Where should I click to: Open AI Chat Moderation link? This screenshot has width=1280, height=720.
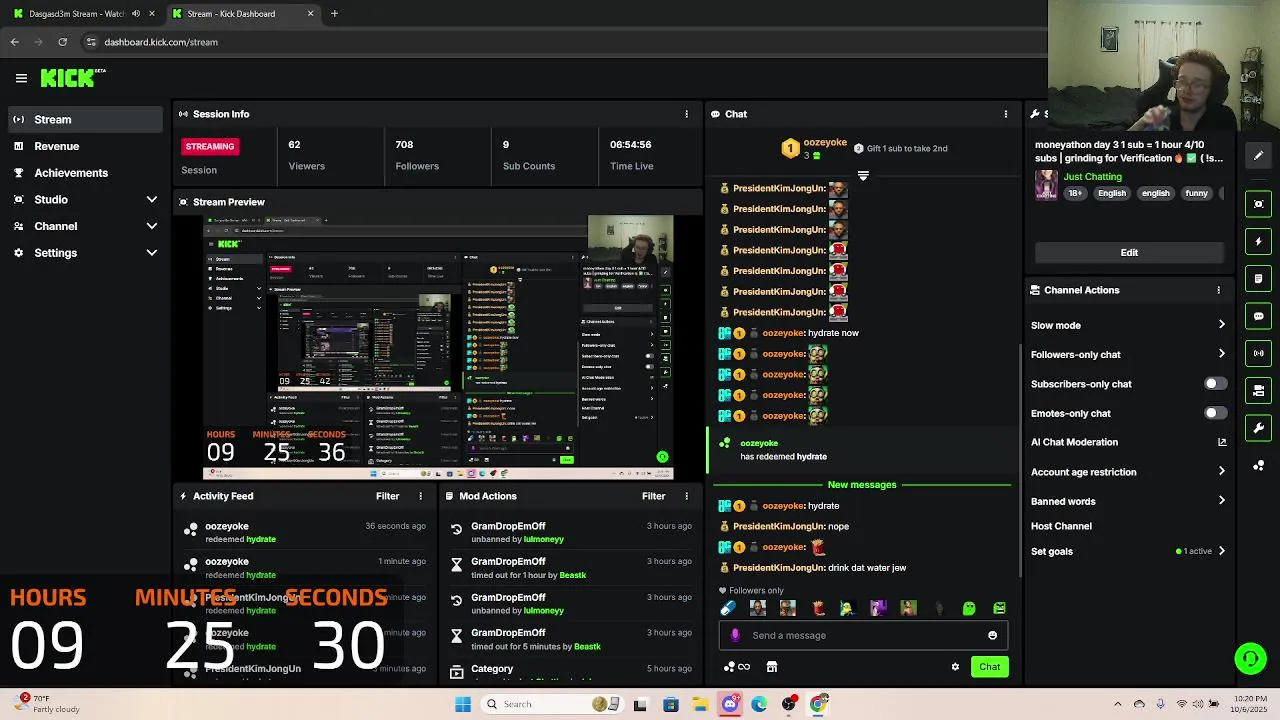point(1128,442)
